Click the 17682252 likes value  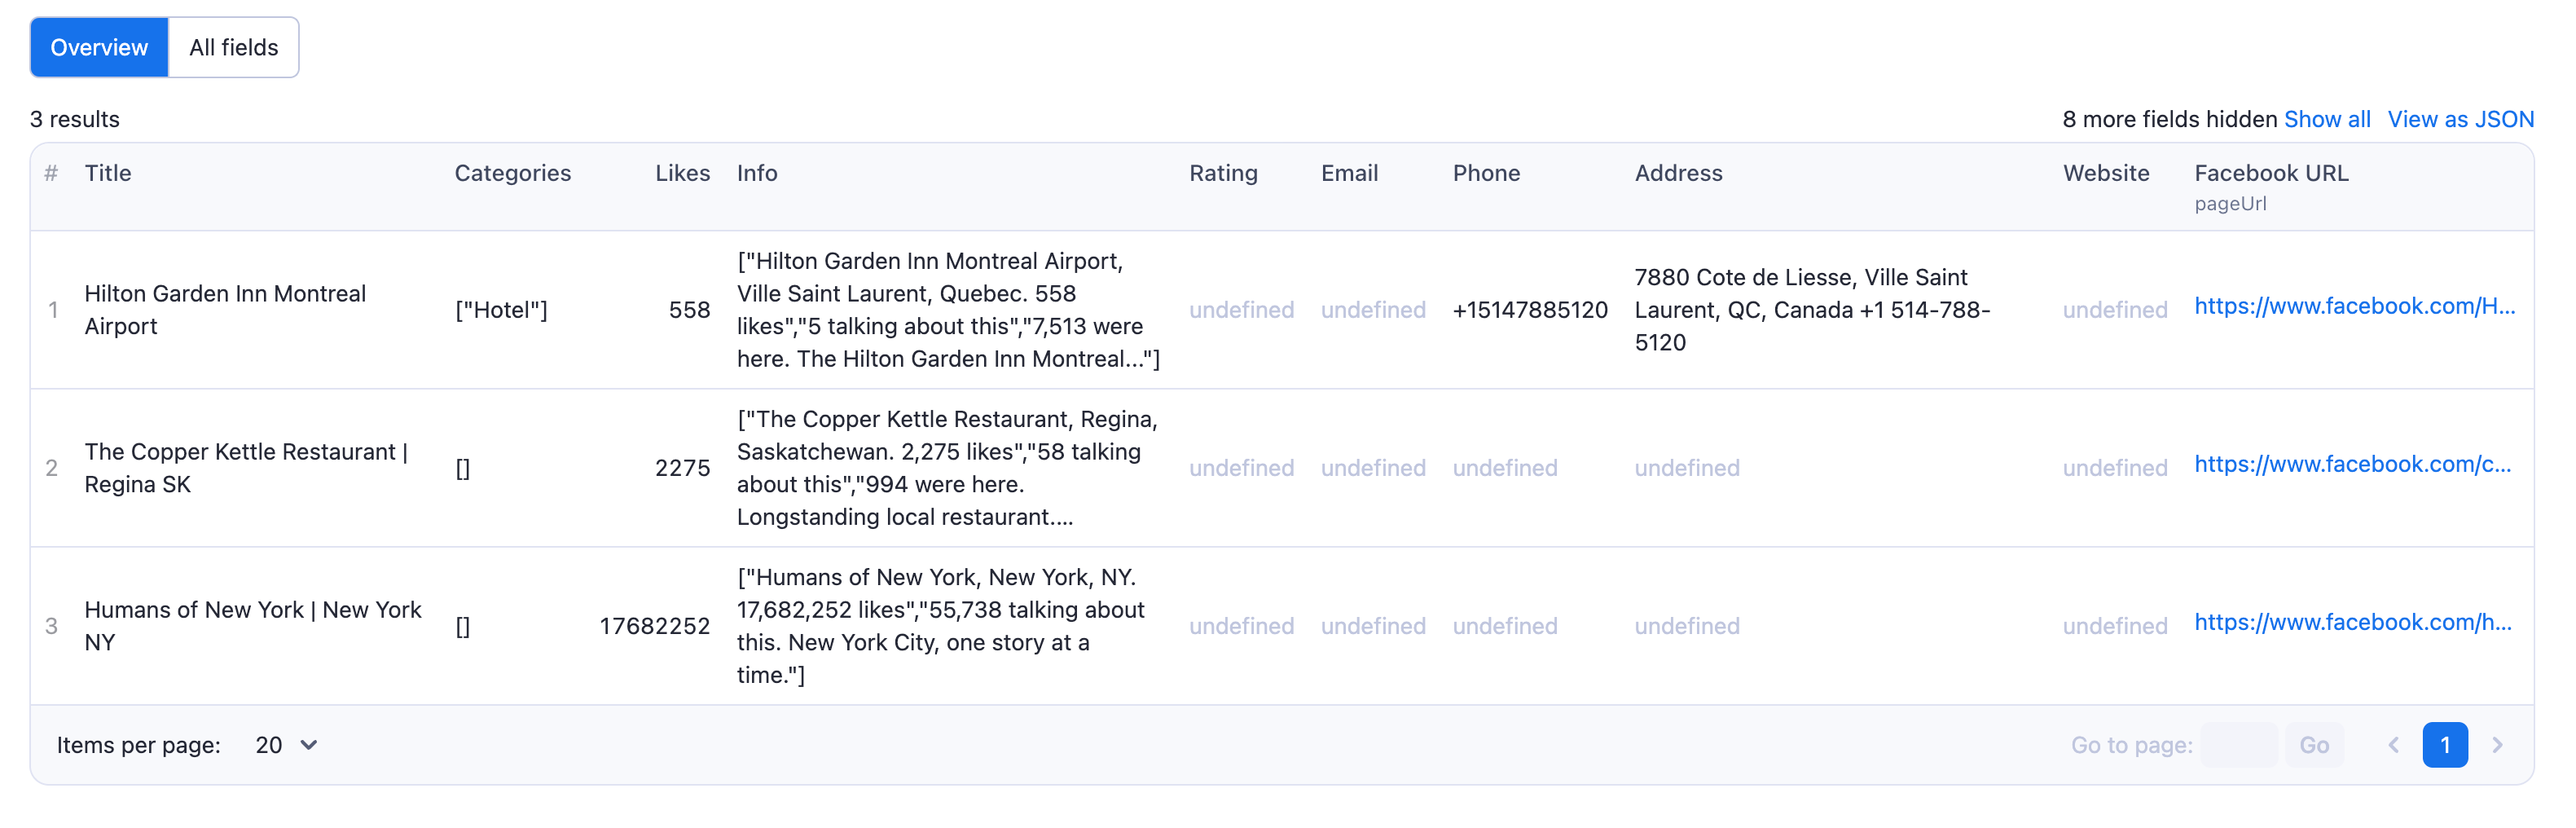click(x=654, y=626)
